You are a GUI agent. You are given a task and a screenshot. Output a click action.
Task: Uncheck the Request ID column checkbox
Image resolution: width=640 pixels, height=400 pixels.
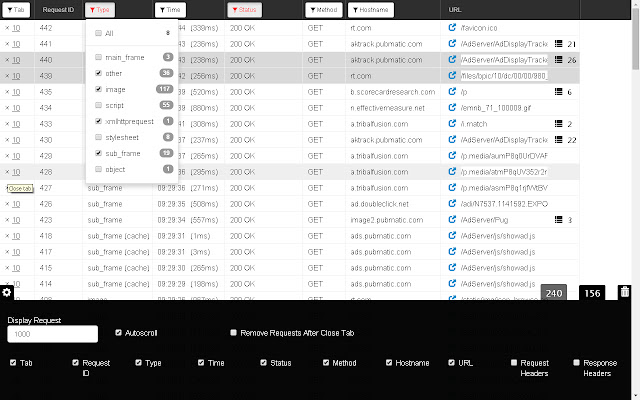[76, 362]
